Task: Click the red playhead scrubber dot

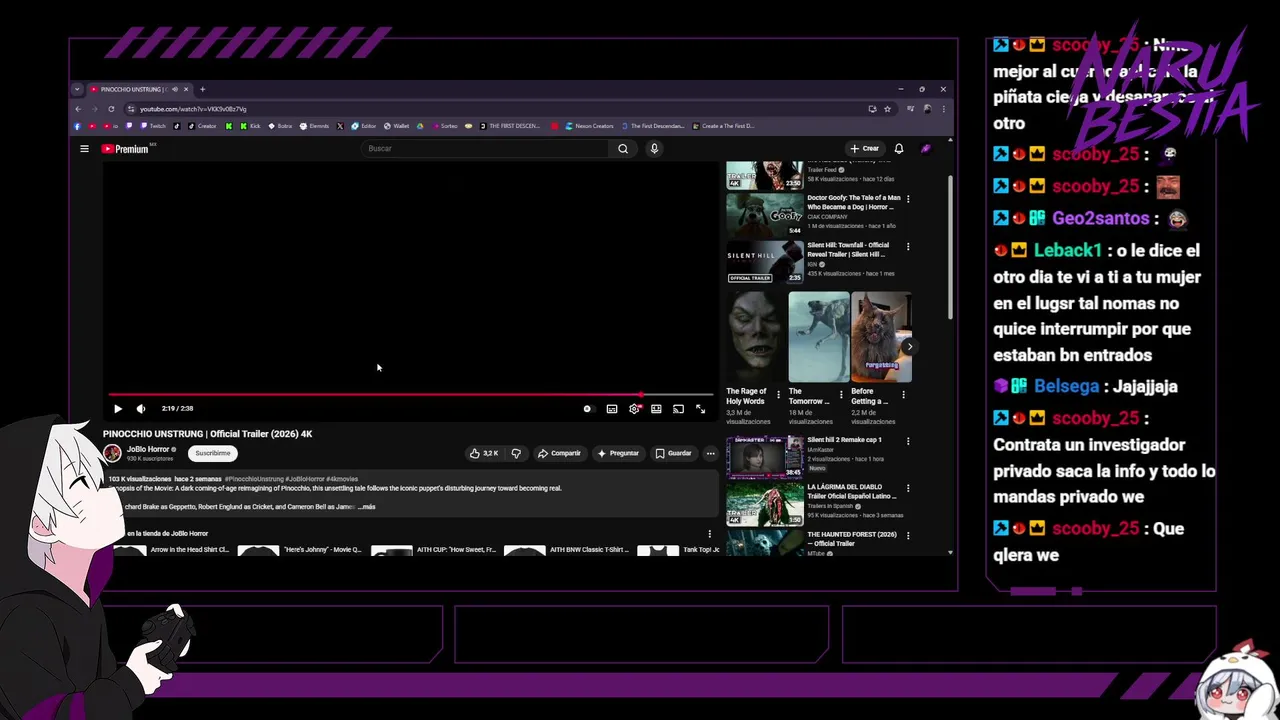Action: (641, 395)
